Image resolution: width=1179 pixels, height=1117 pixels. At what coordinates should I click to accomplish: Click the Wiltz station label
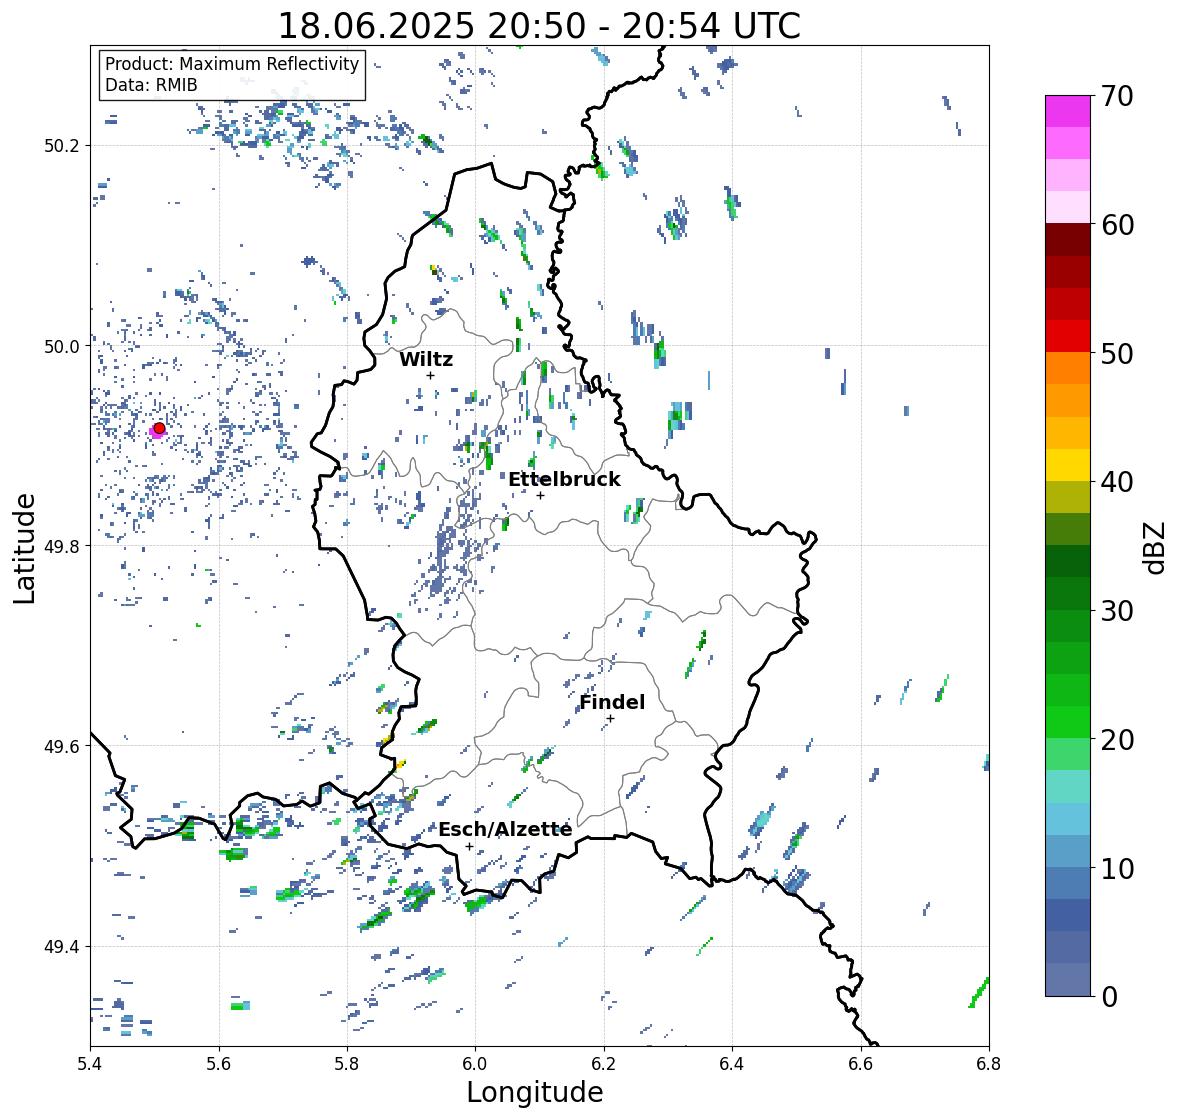426,359
